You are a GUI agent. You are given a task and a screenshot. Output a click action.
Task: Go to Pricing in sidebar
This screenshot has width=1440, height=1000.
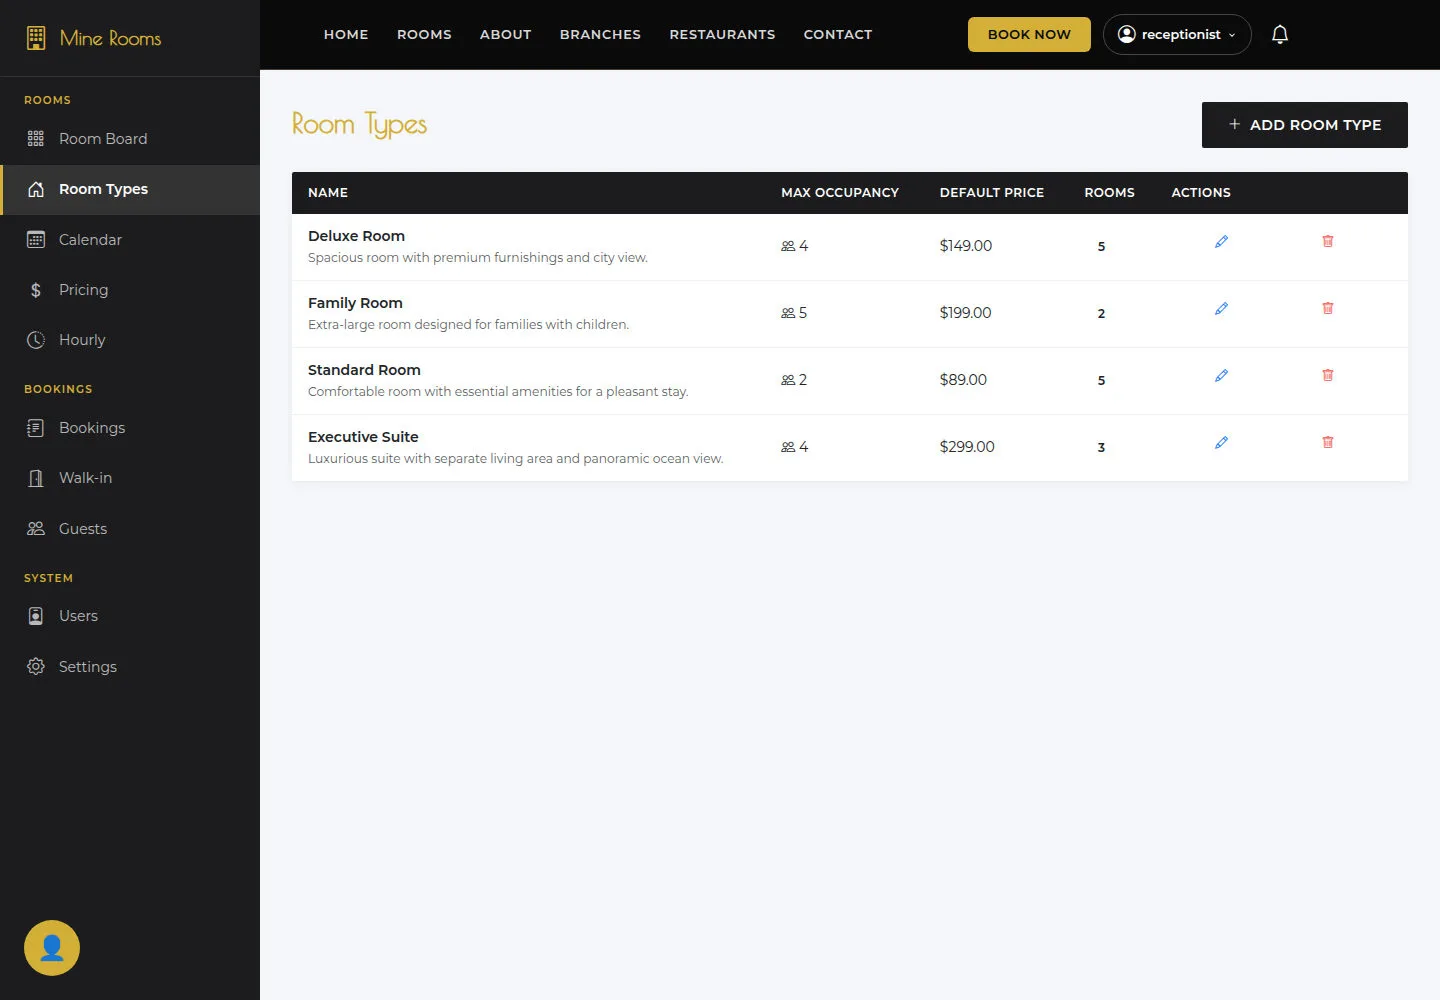pos(130,290)
